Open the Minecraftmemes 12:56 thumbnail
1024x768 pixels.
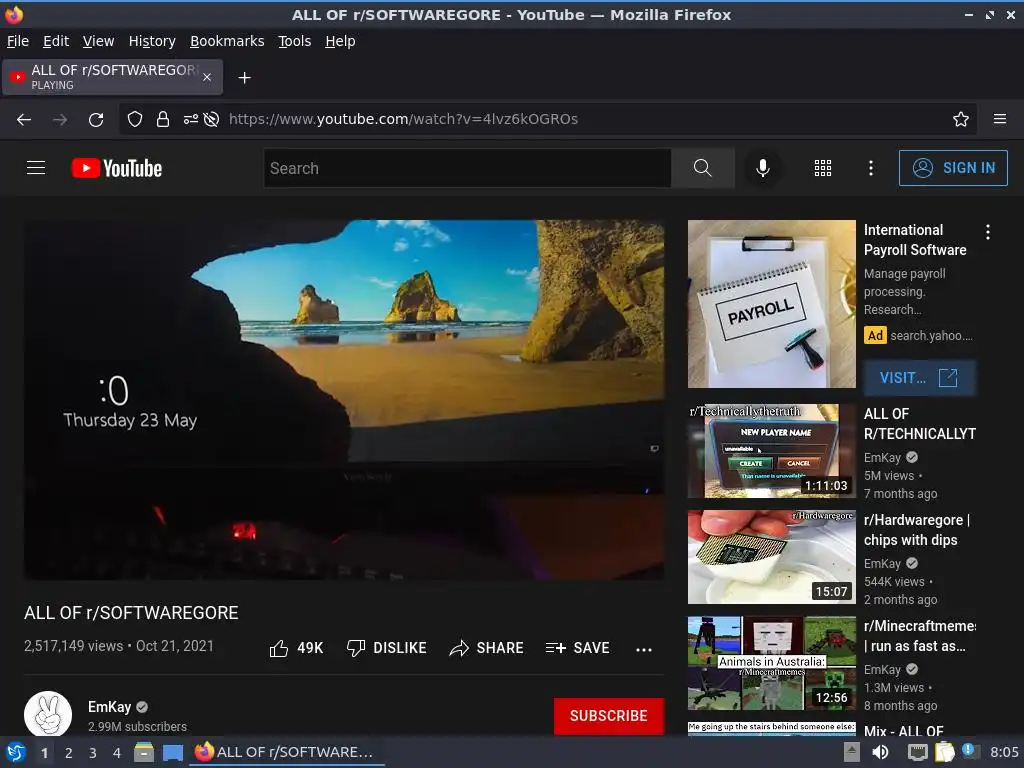(771, 663)
